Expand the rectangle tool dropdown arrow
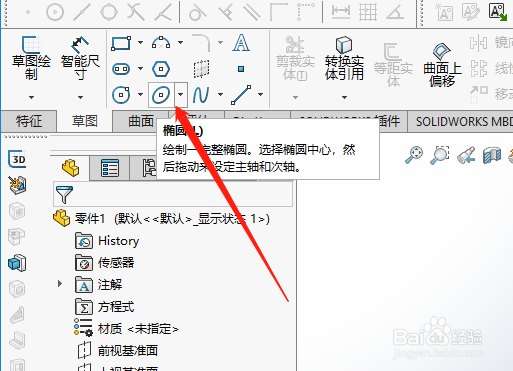513x371 pixels. pyautogui.click(x=140, y=42)
